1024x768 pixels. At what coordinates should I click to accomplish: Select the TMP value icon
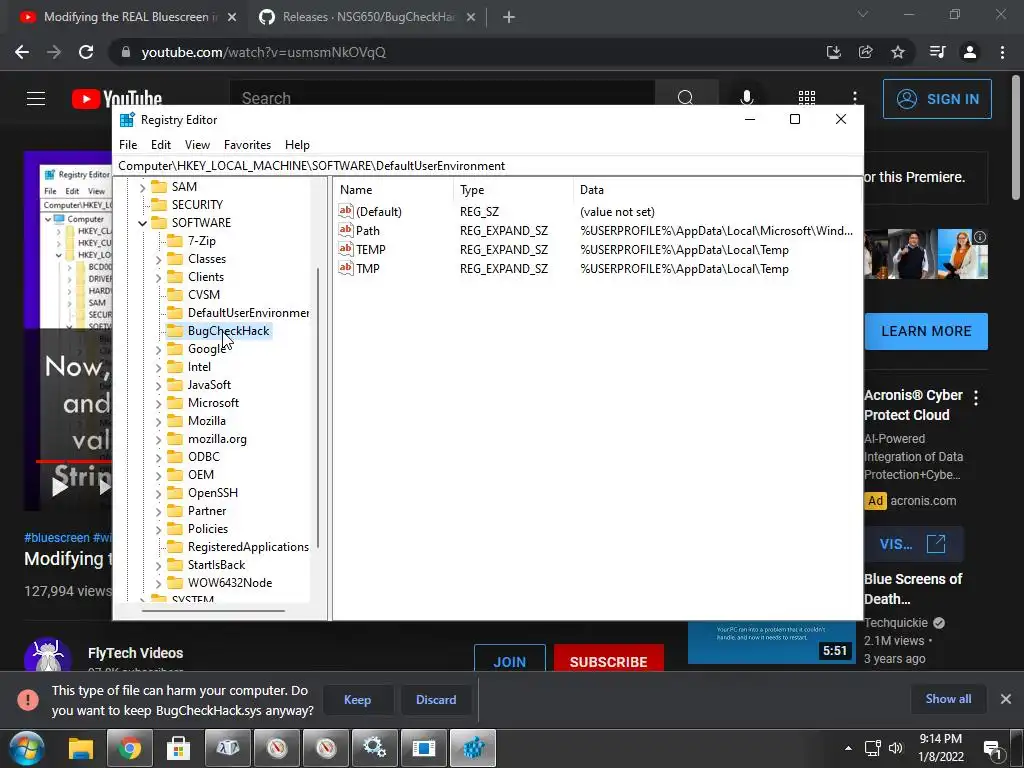(345, 268)
